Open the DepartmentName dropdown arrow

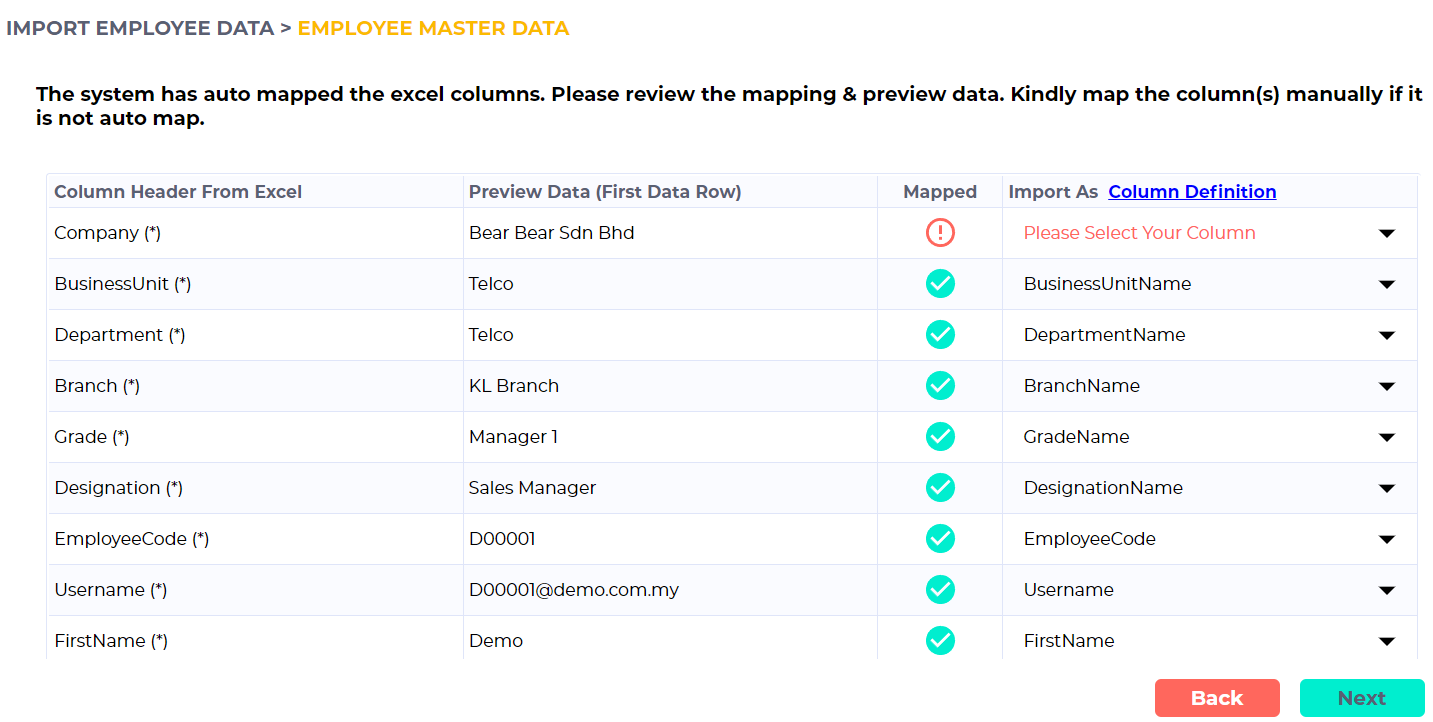(1386, 335)
